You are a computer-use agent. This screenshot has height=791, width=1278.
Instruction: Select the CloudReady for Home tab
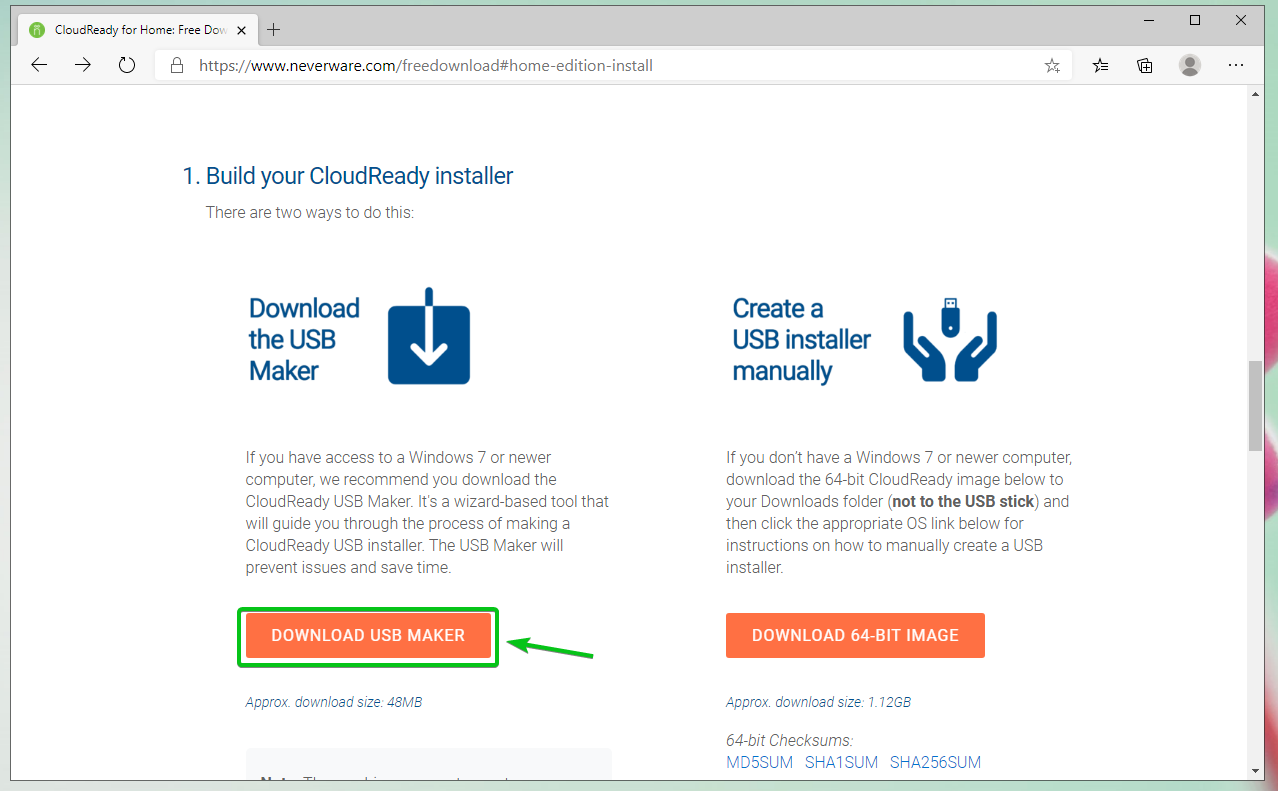click(131, 29)
